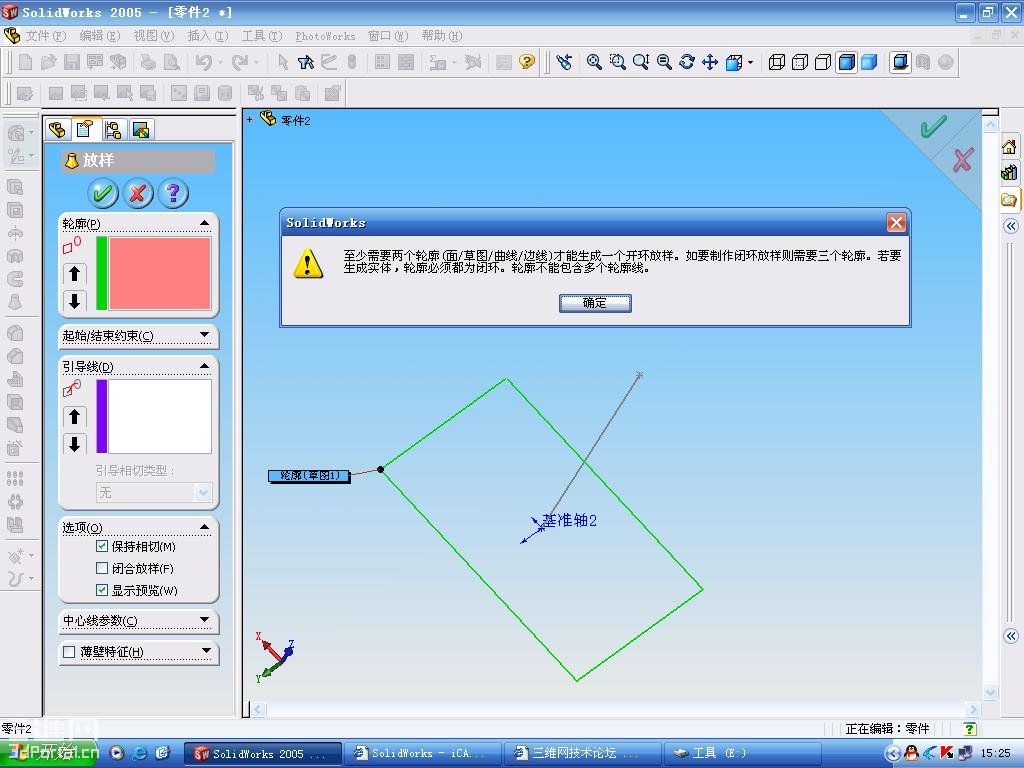Enable the 闭合放样(F) checkbox
The height and width of the screenshot is (768, 1024).
click(x=102, y=568)
